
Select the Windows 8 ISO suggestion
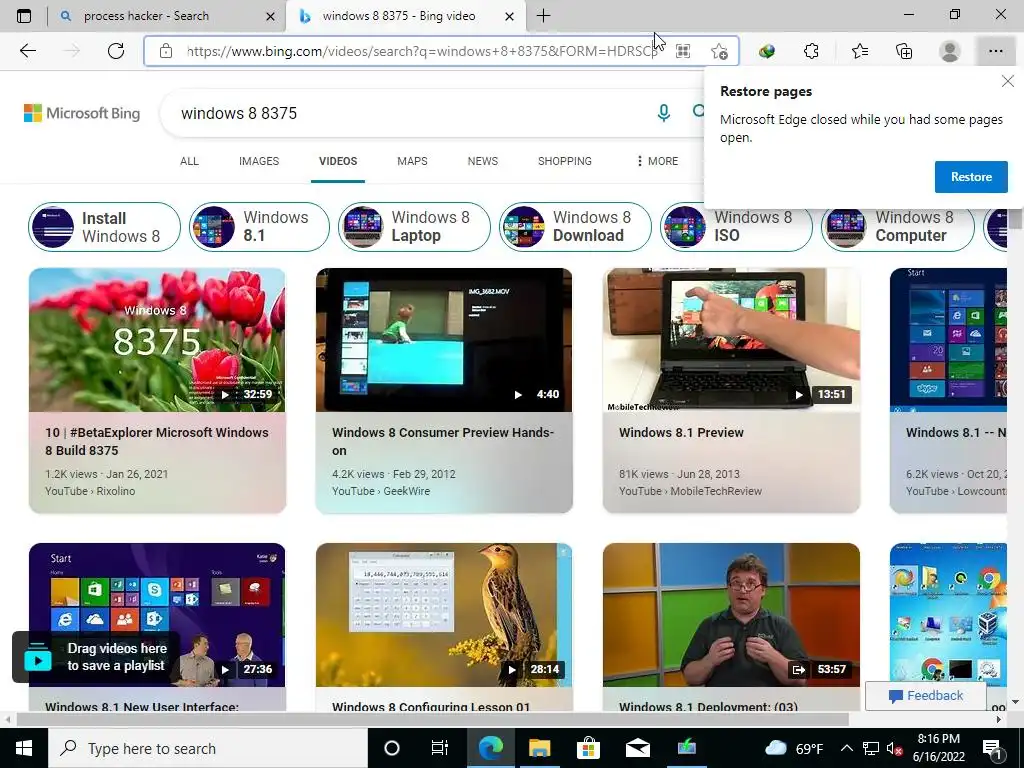pos(736,227)
